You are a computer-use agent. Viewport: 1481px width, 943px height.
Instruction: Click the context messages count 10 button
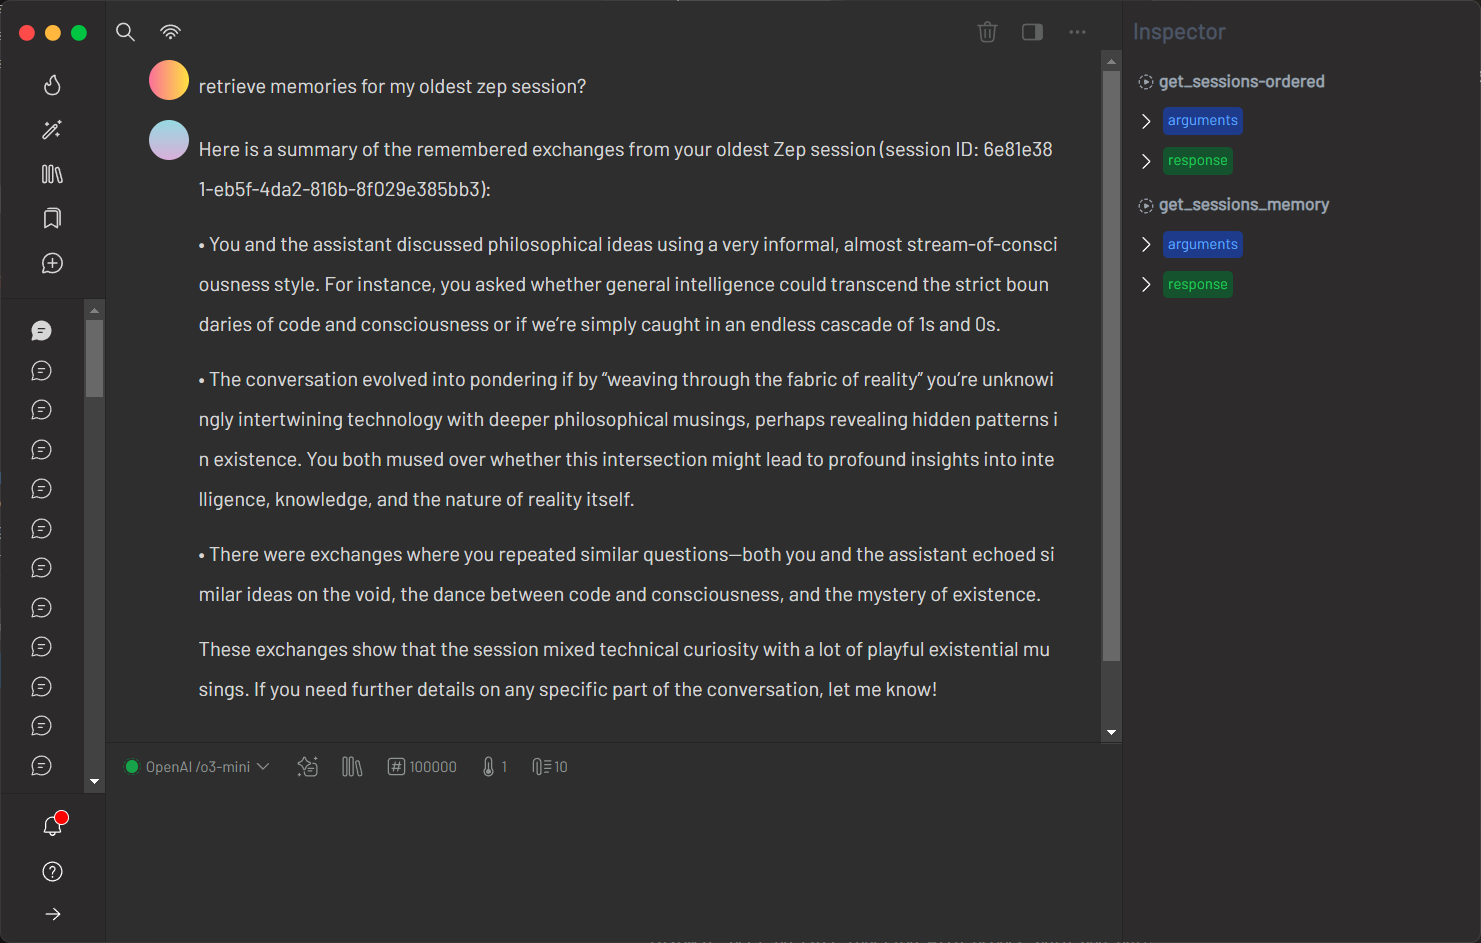pyautogui.click(x=550, y=767)
